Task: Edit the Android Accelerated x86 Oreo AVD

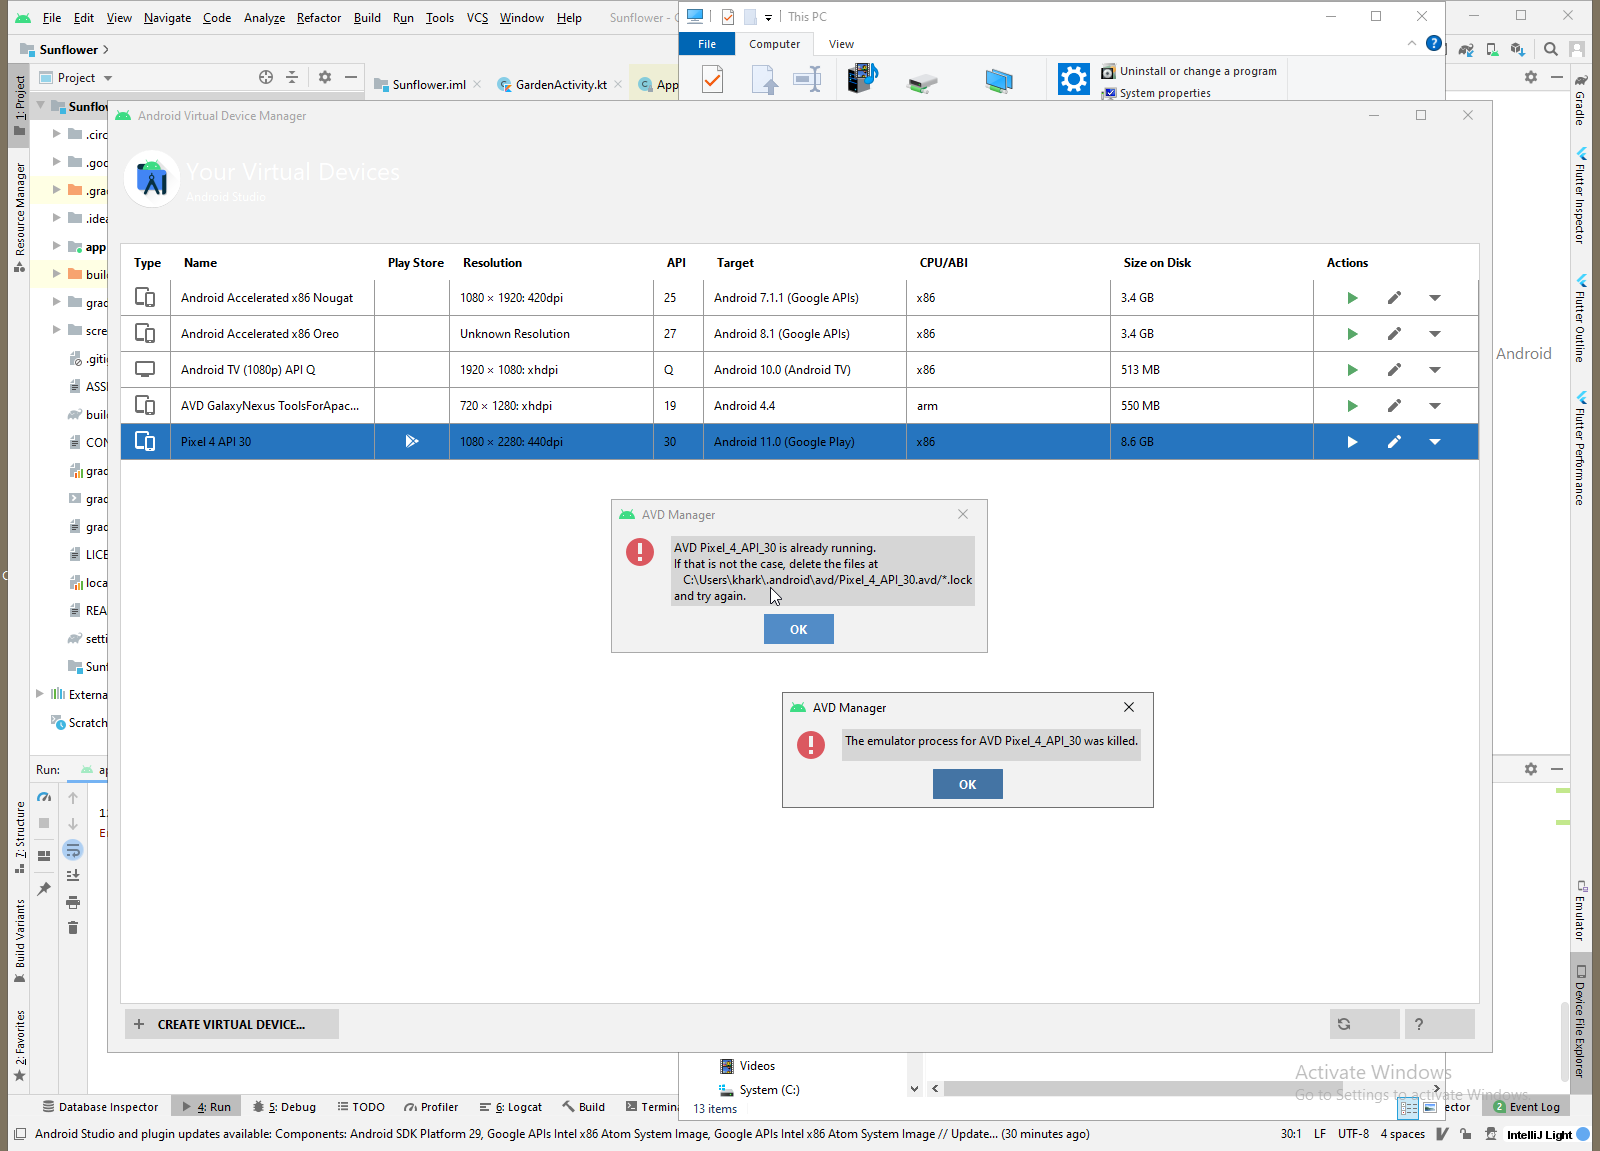Action: 1394,334
